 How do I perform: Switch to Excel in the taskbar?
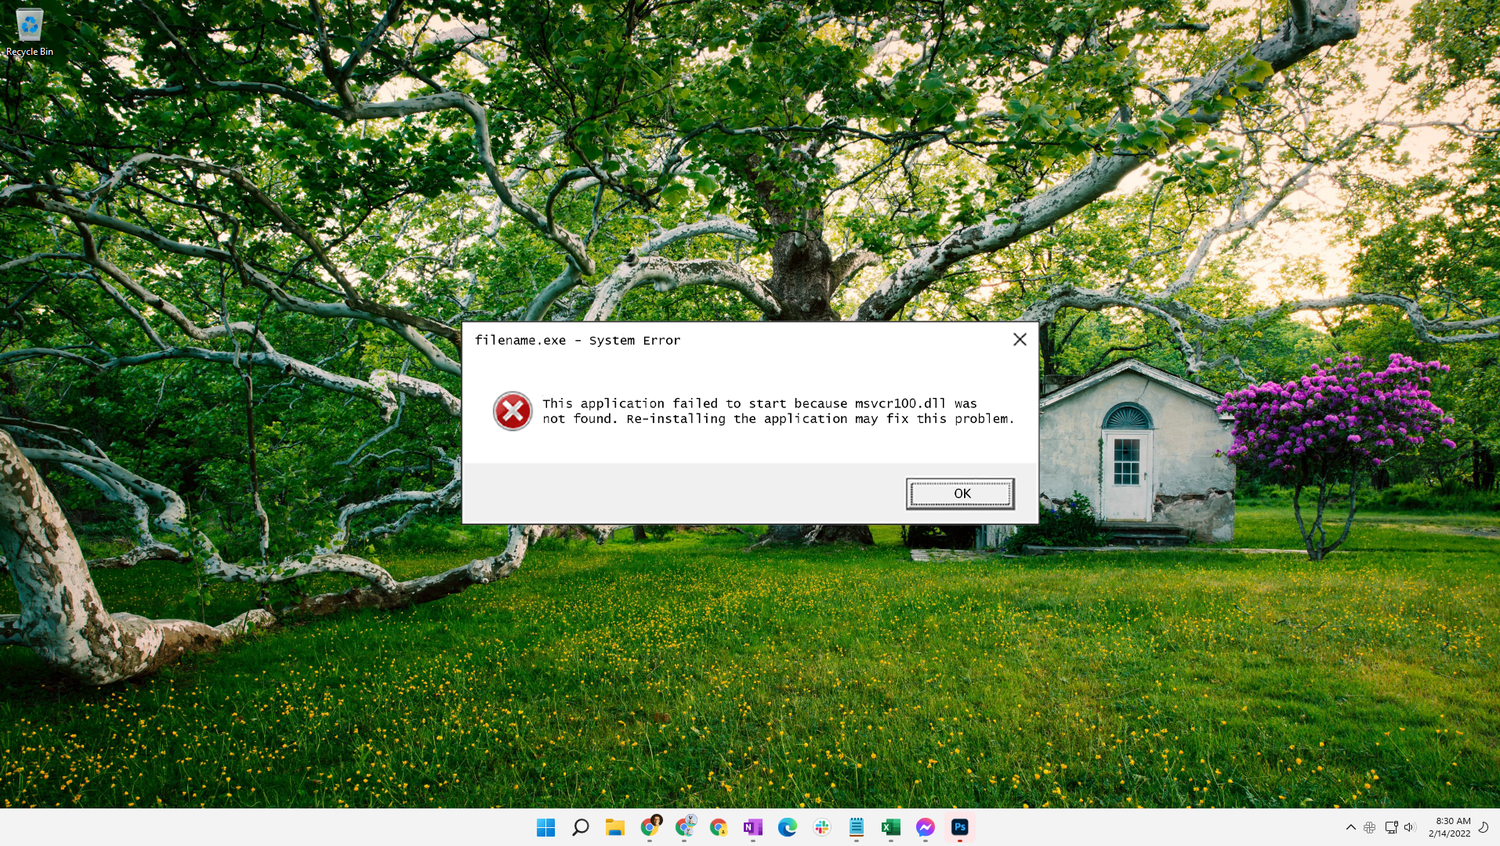click(891, 827)
